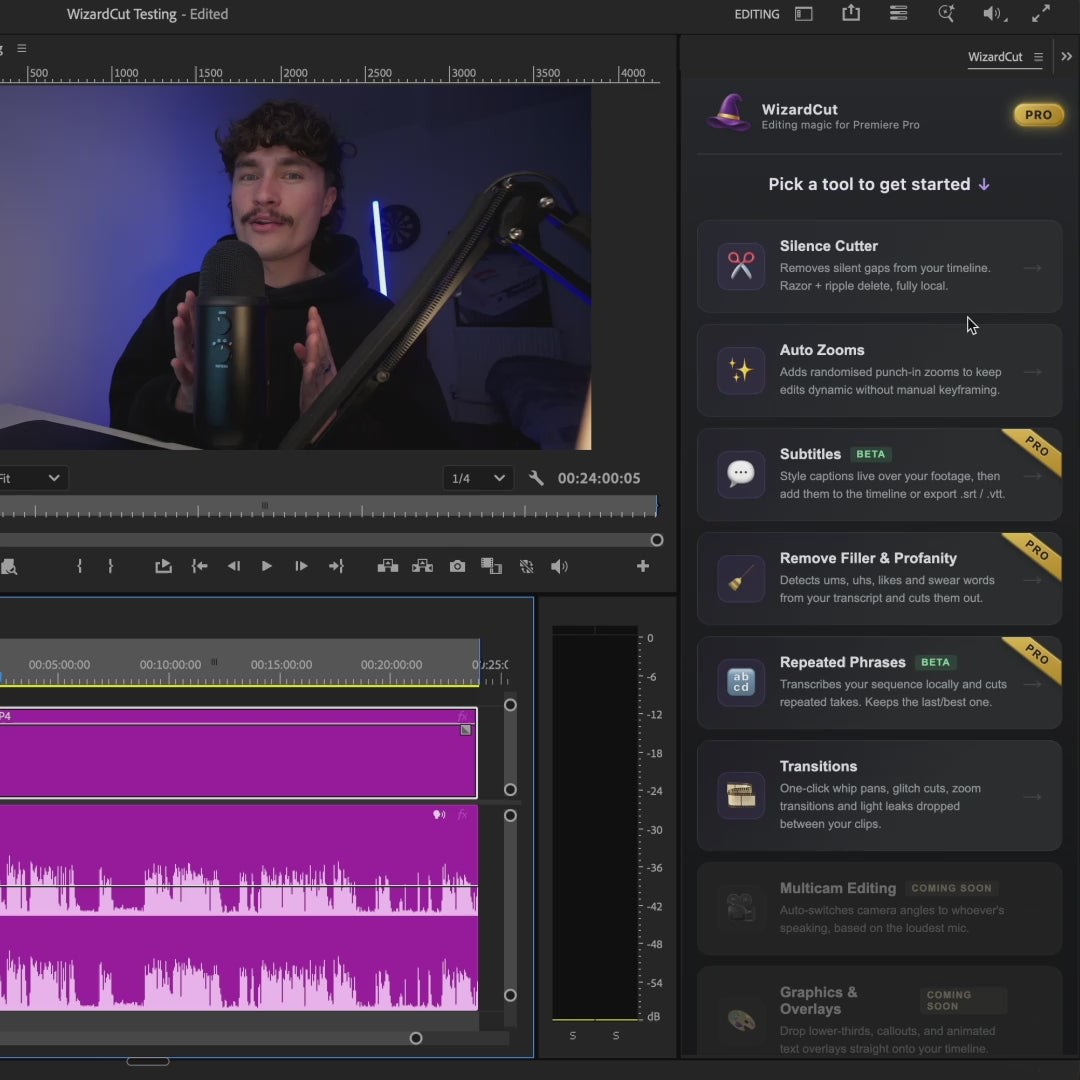Click the broom icon for filler removal

[x=740, y=578]
